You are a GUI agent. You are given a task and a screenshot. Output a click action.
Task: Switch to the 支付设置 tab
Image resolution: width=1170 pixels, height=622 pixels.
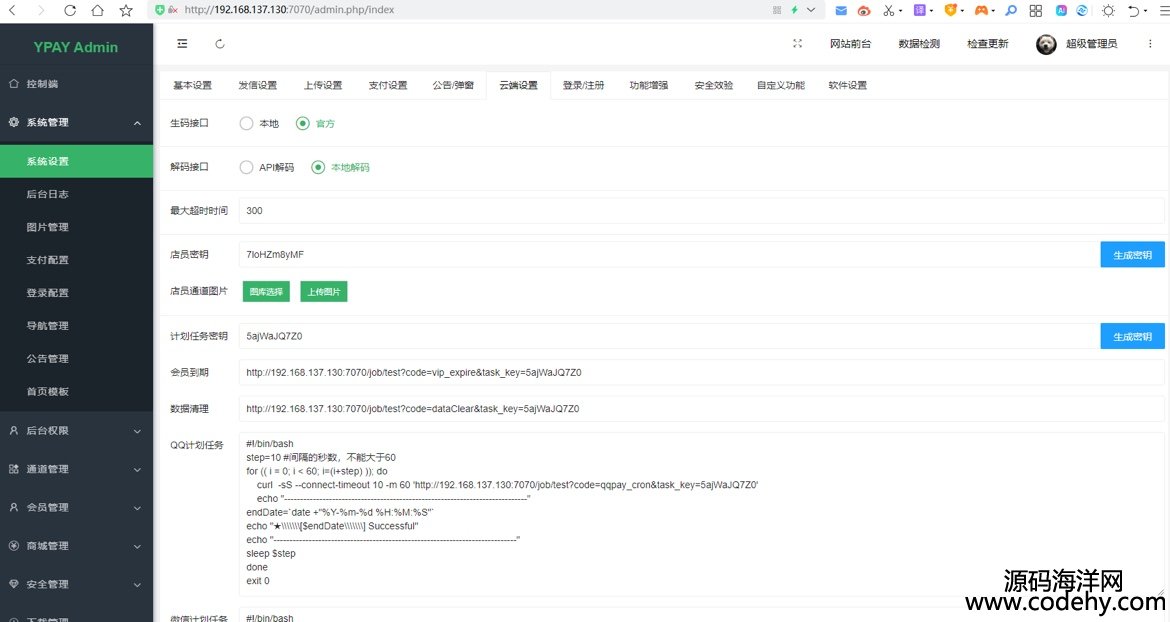[x=387, y=85]
